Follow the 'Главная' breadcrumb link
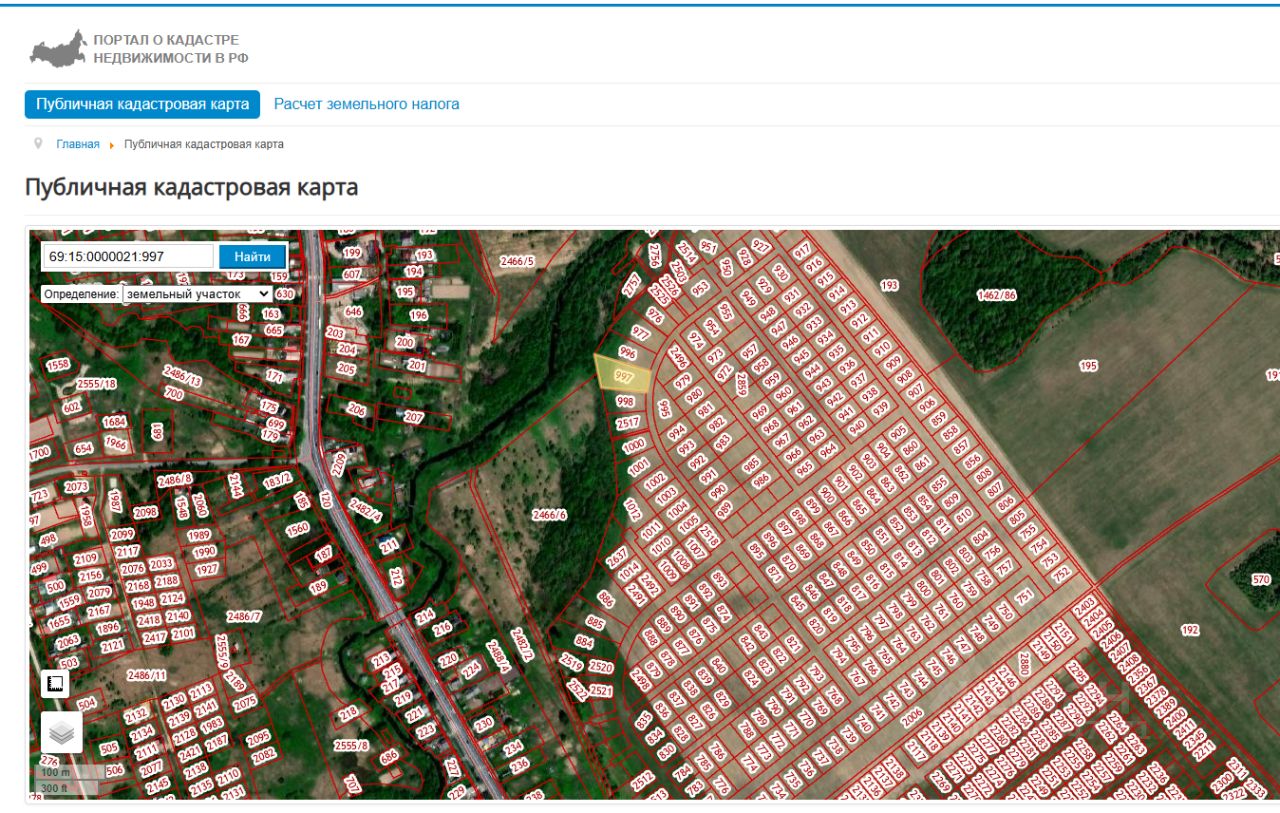The width and height of the screenshot is (1280, 813). click(x=78, y=144)
